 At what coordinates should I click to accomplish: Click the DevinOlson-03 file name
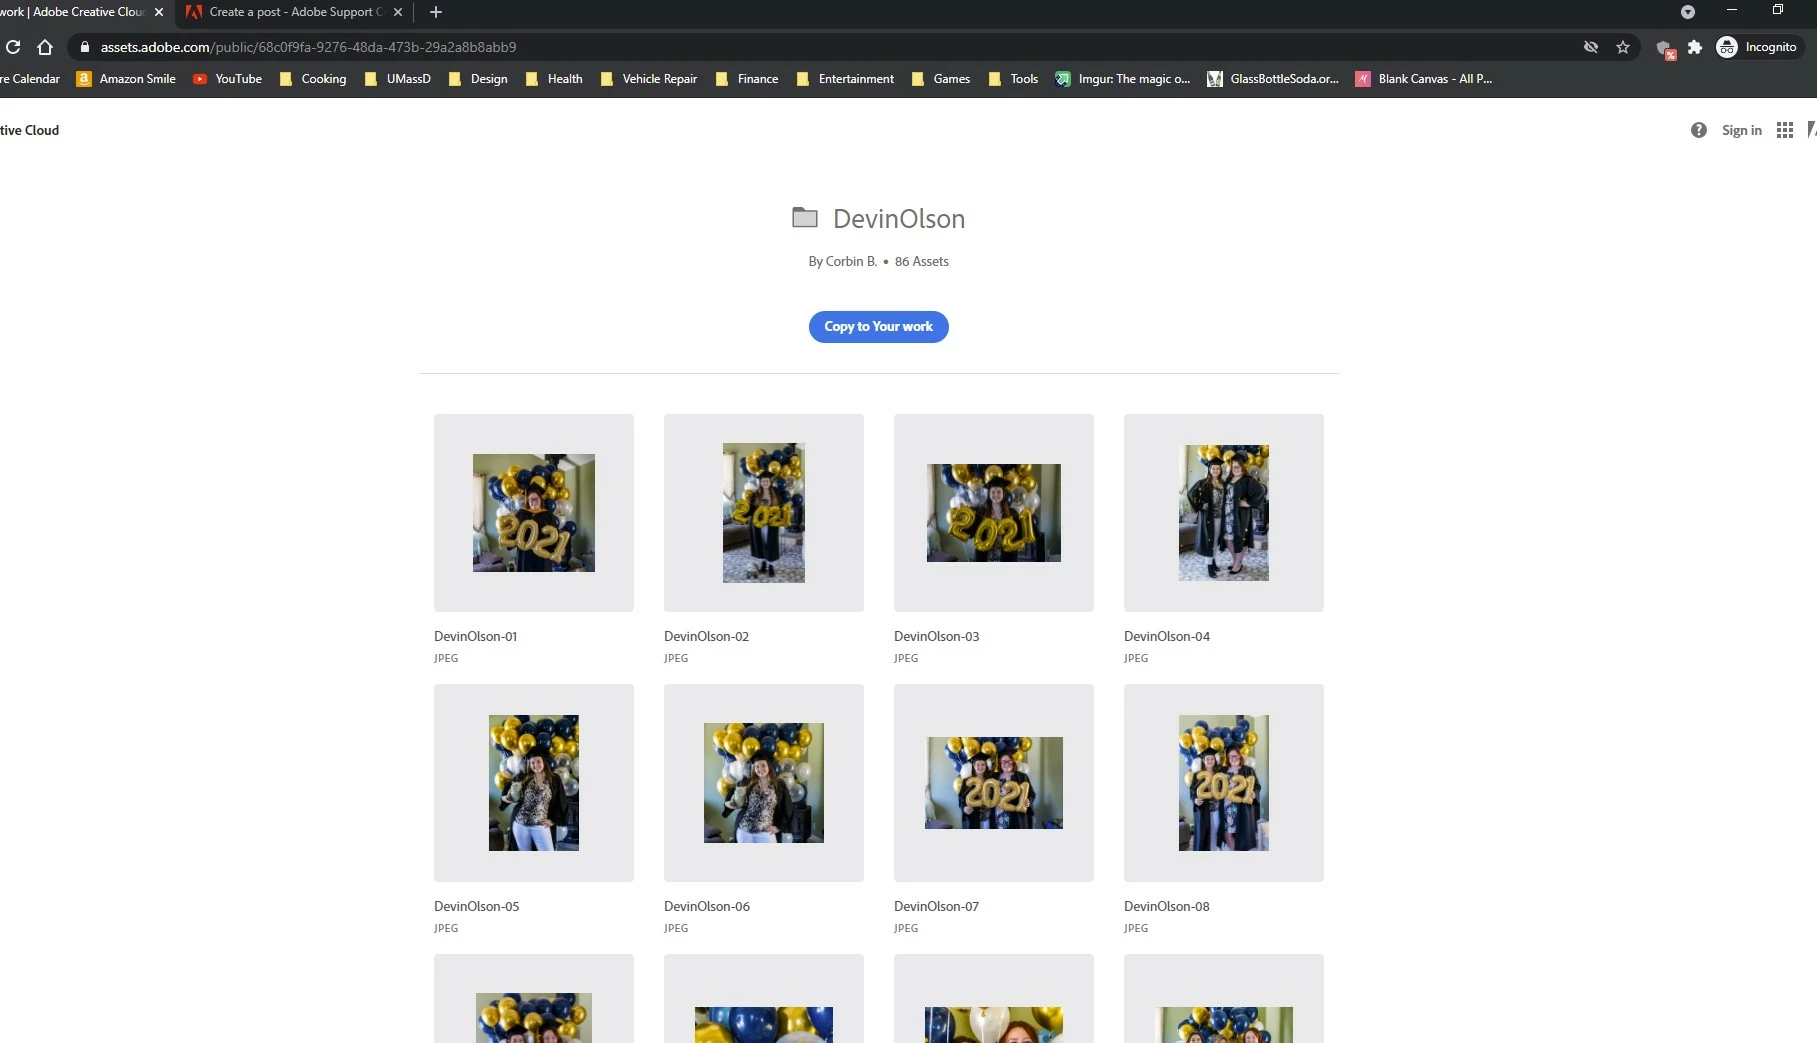pyautogui.click(x=937, y=636)
